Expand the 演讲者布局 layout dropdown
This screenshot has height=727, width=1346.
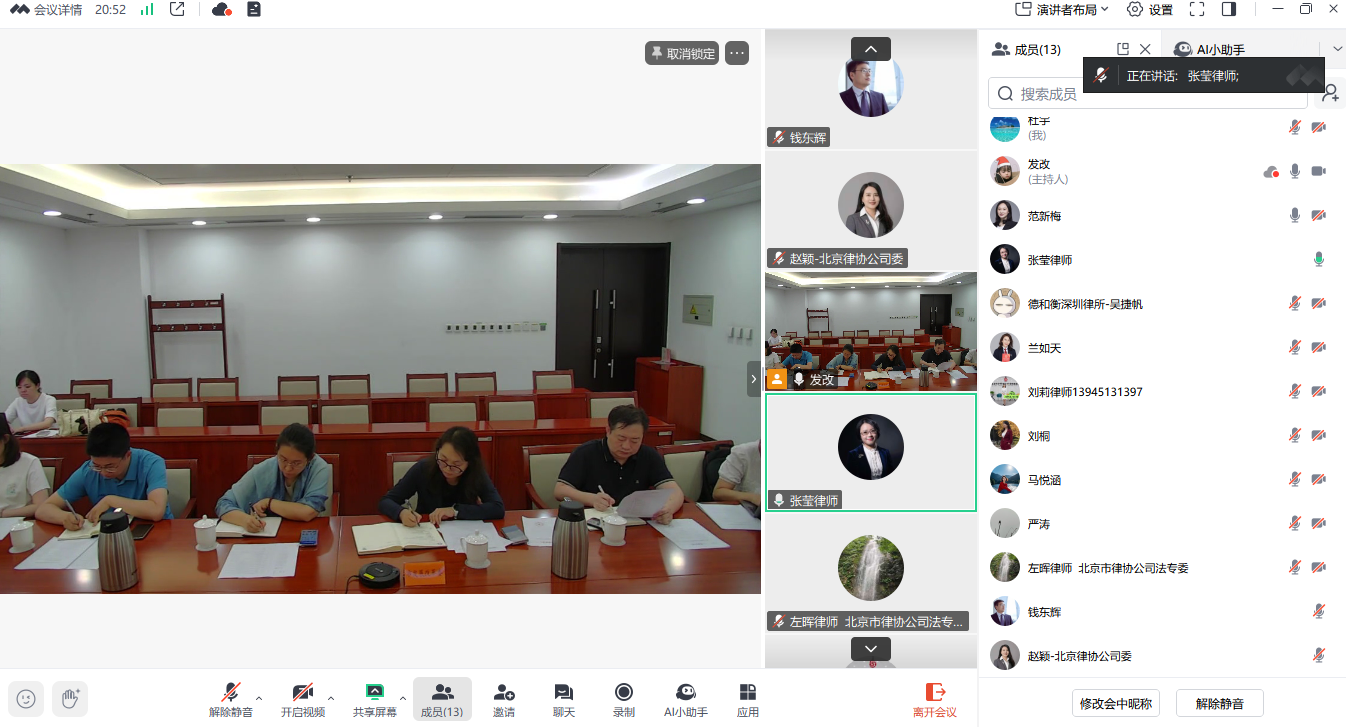(x=1062, y=10)
